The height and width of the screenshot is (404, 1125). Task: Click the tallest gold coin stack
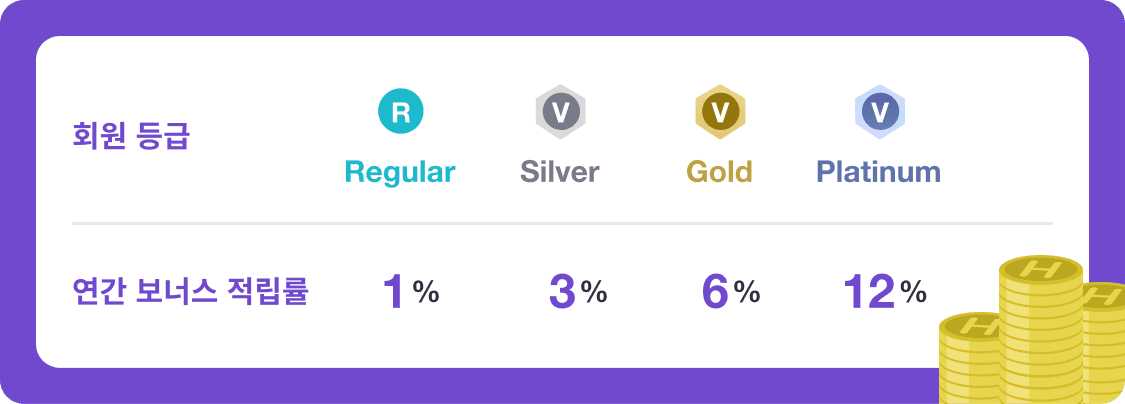[x=1040, y=330]
